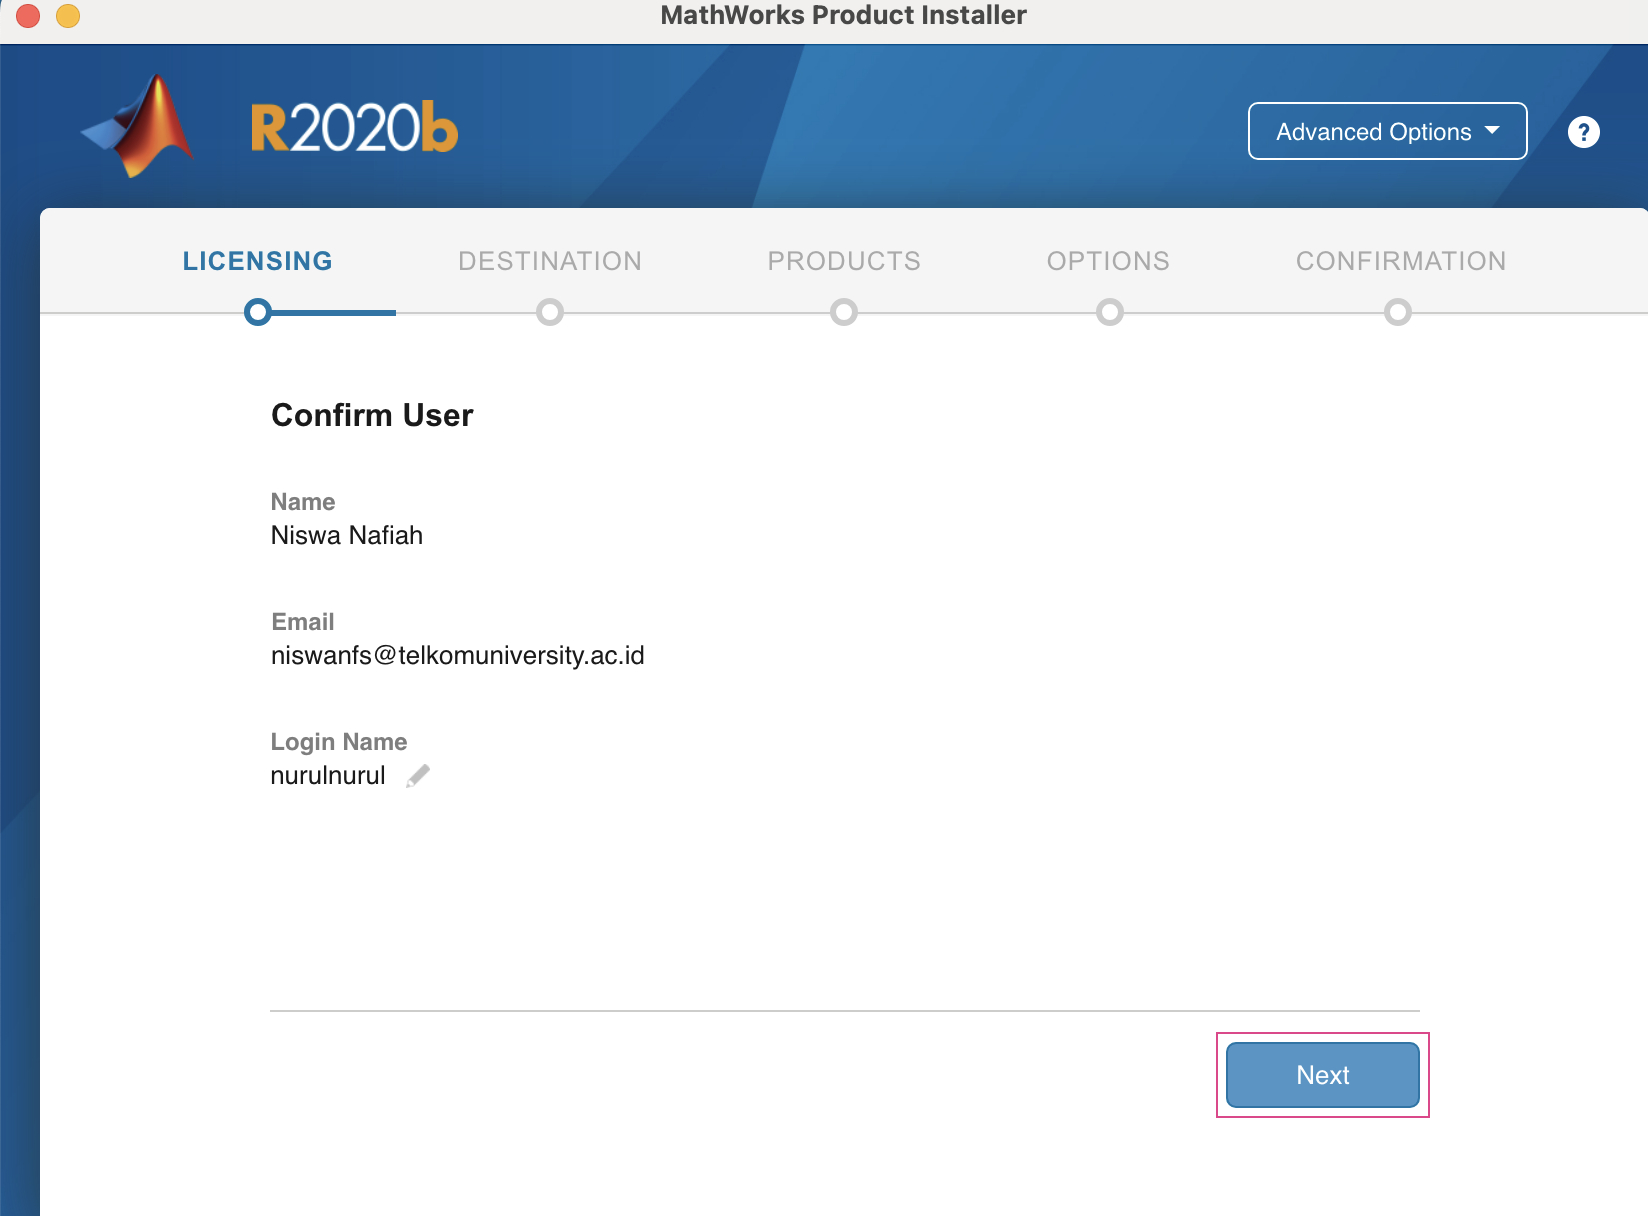The image size is (1648, 1216).
Task: Click the login name text nurulnurul
Action: [x=328, y=776]
